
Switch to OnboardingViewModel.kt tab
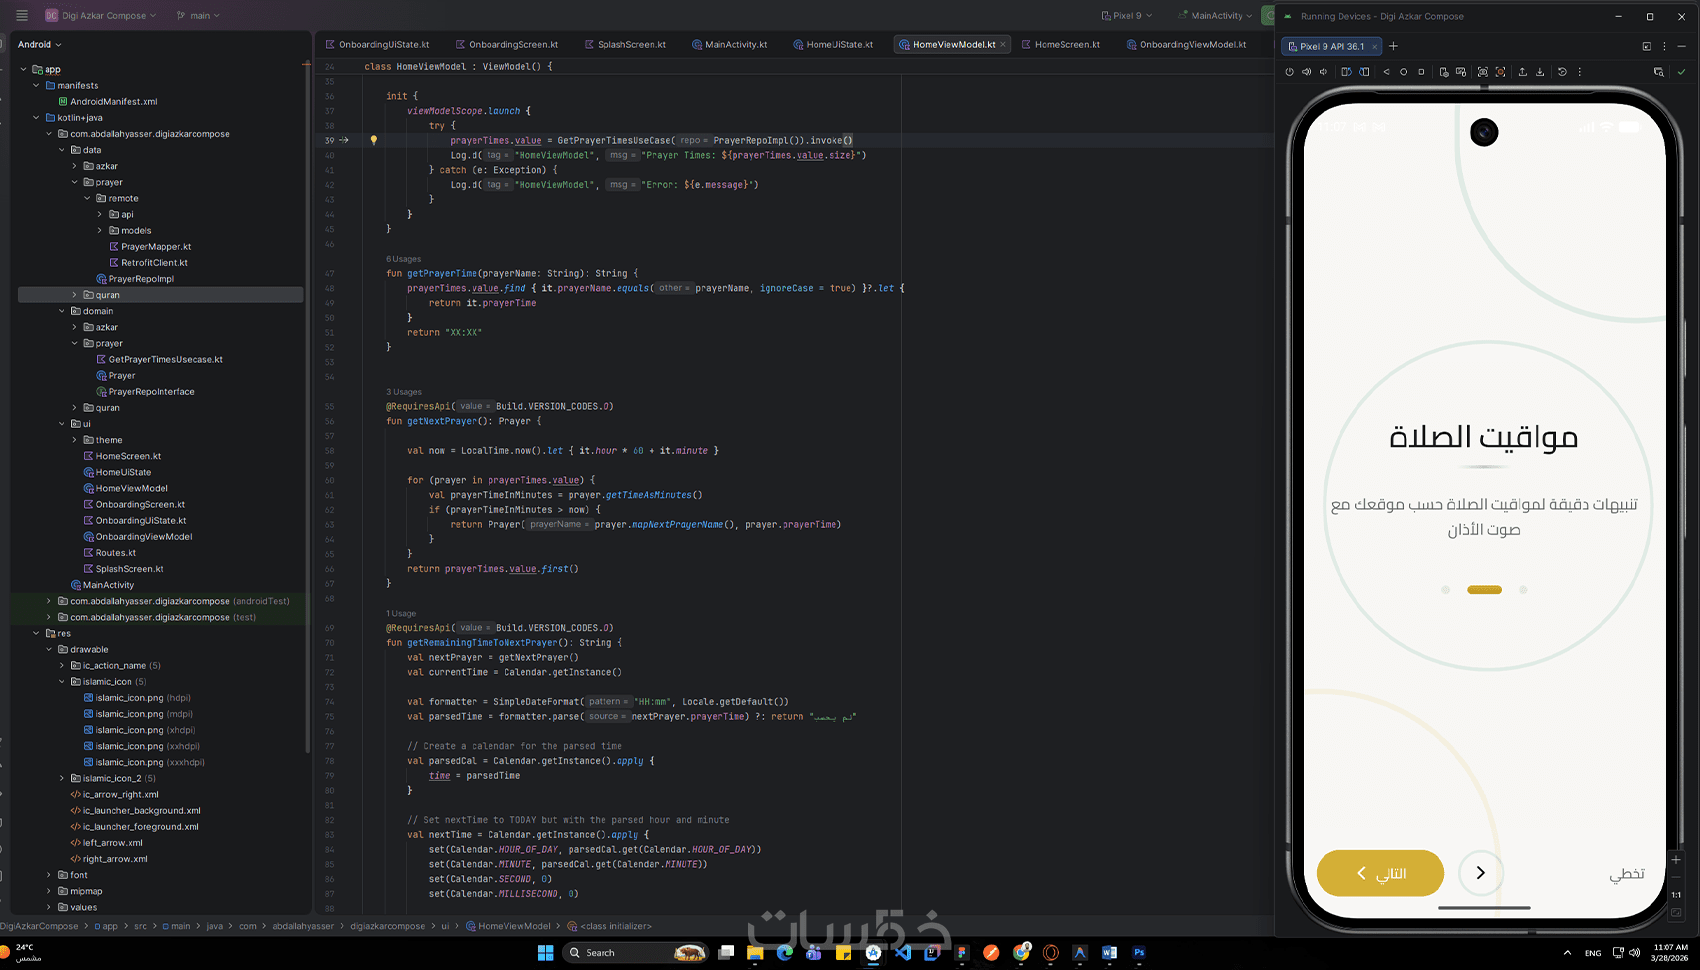coord(1186,44)
